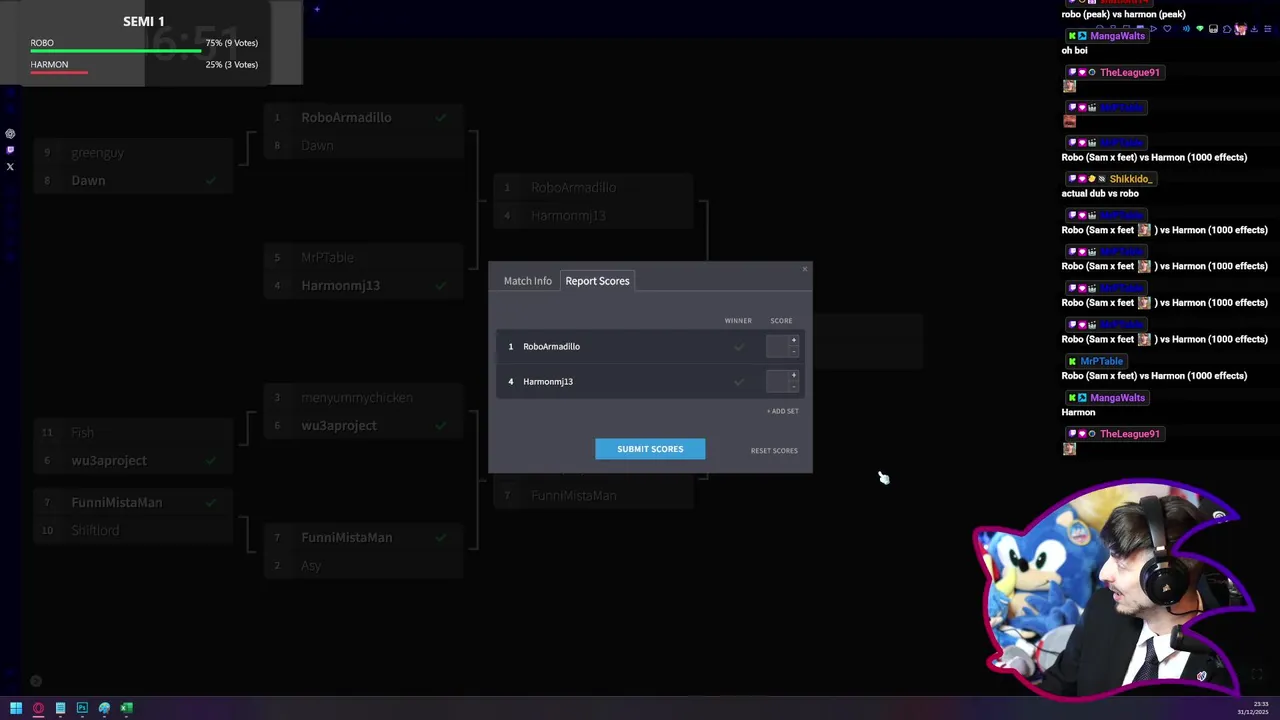Mark Harmonmj13 as winner checkmark
Image resolution: width=1280 pixels, height=720 pixels.
coord(739,382)
